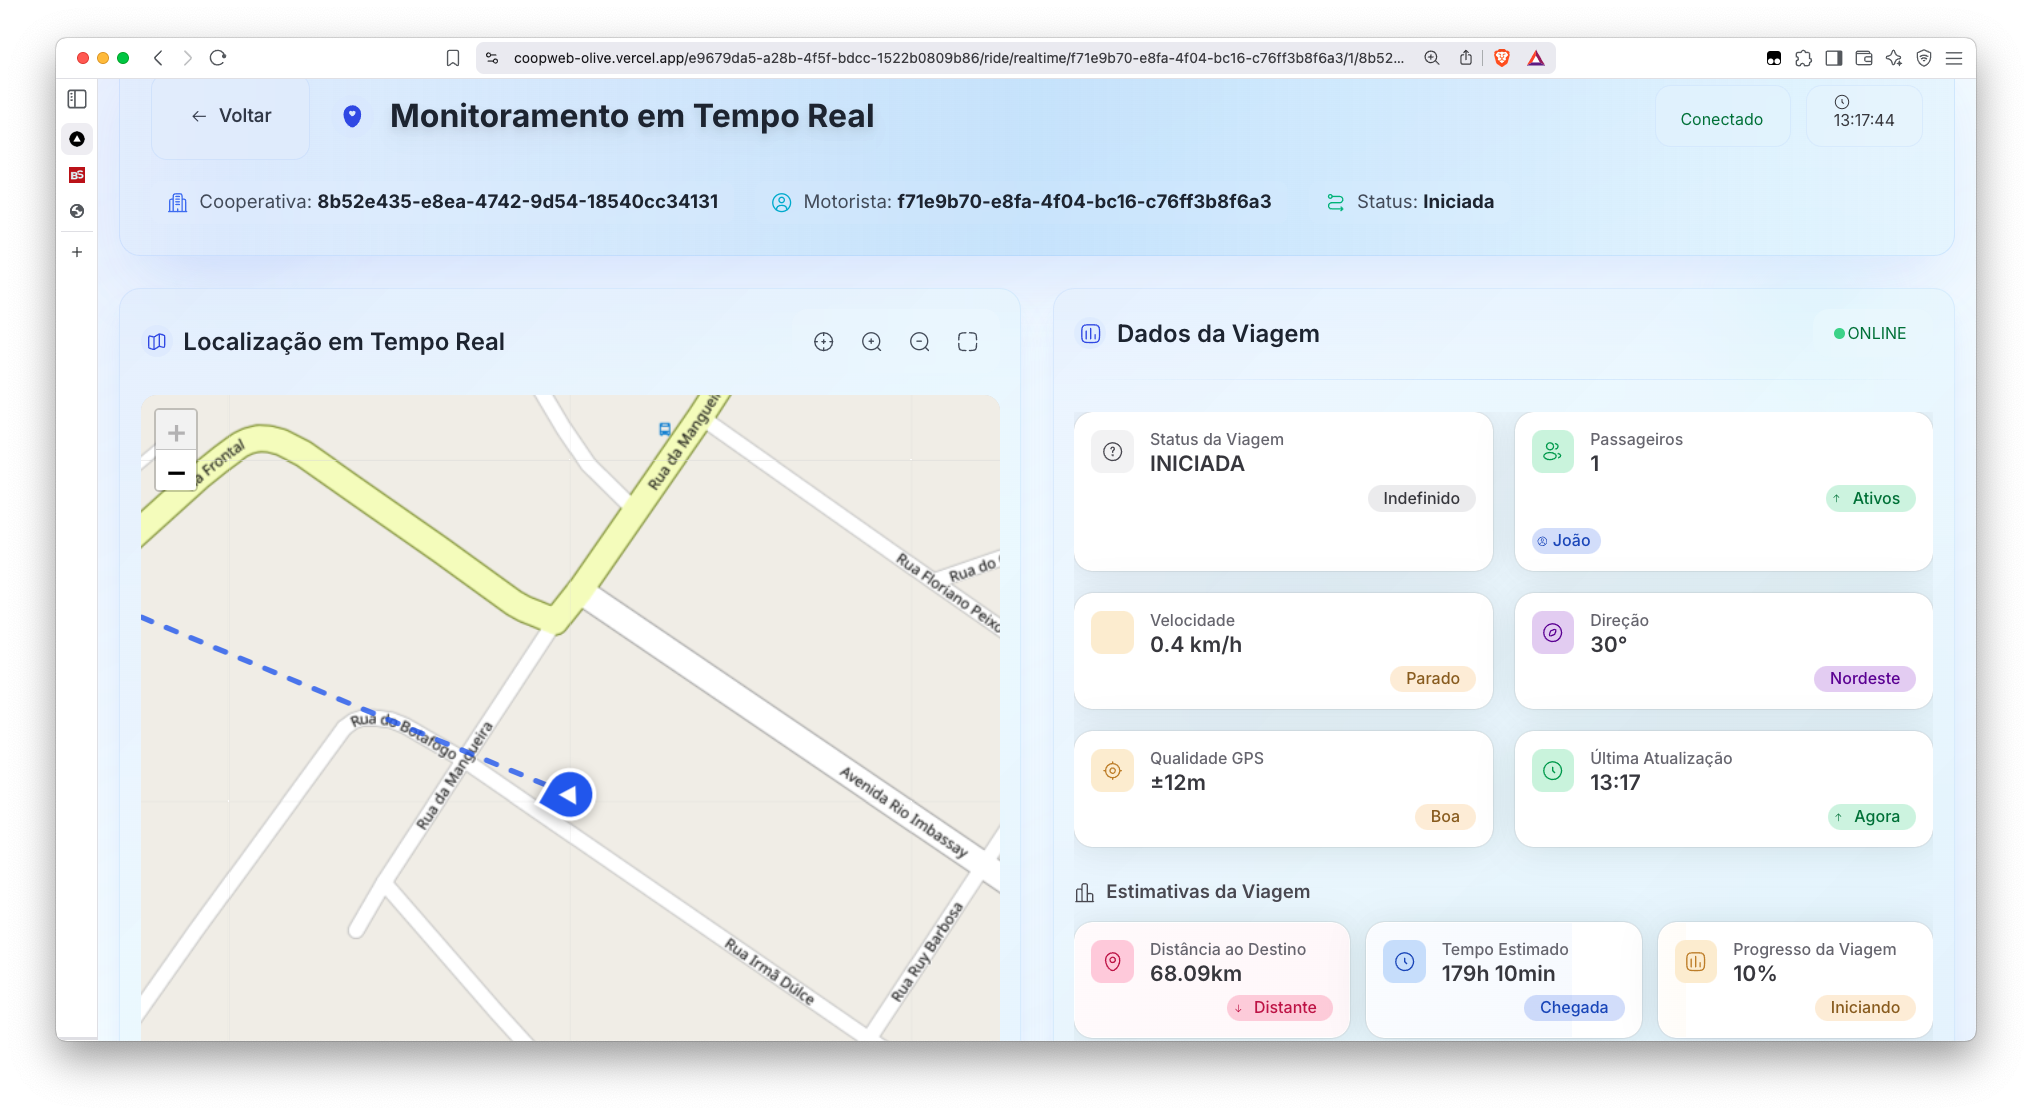Click the Progresso da Viagem 10% card
The image size is (2032, 1115).
[1795, 979]
